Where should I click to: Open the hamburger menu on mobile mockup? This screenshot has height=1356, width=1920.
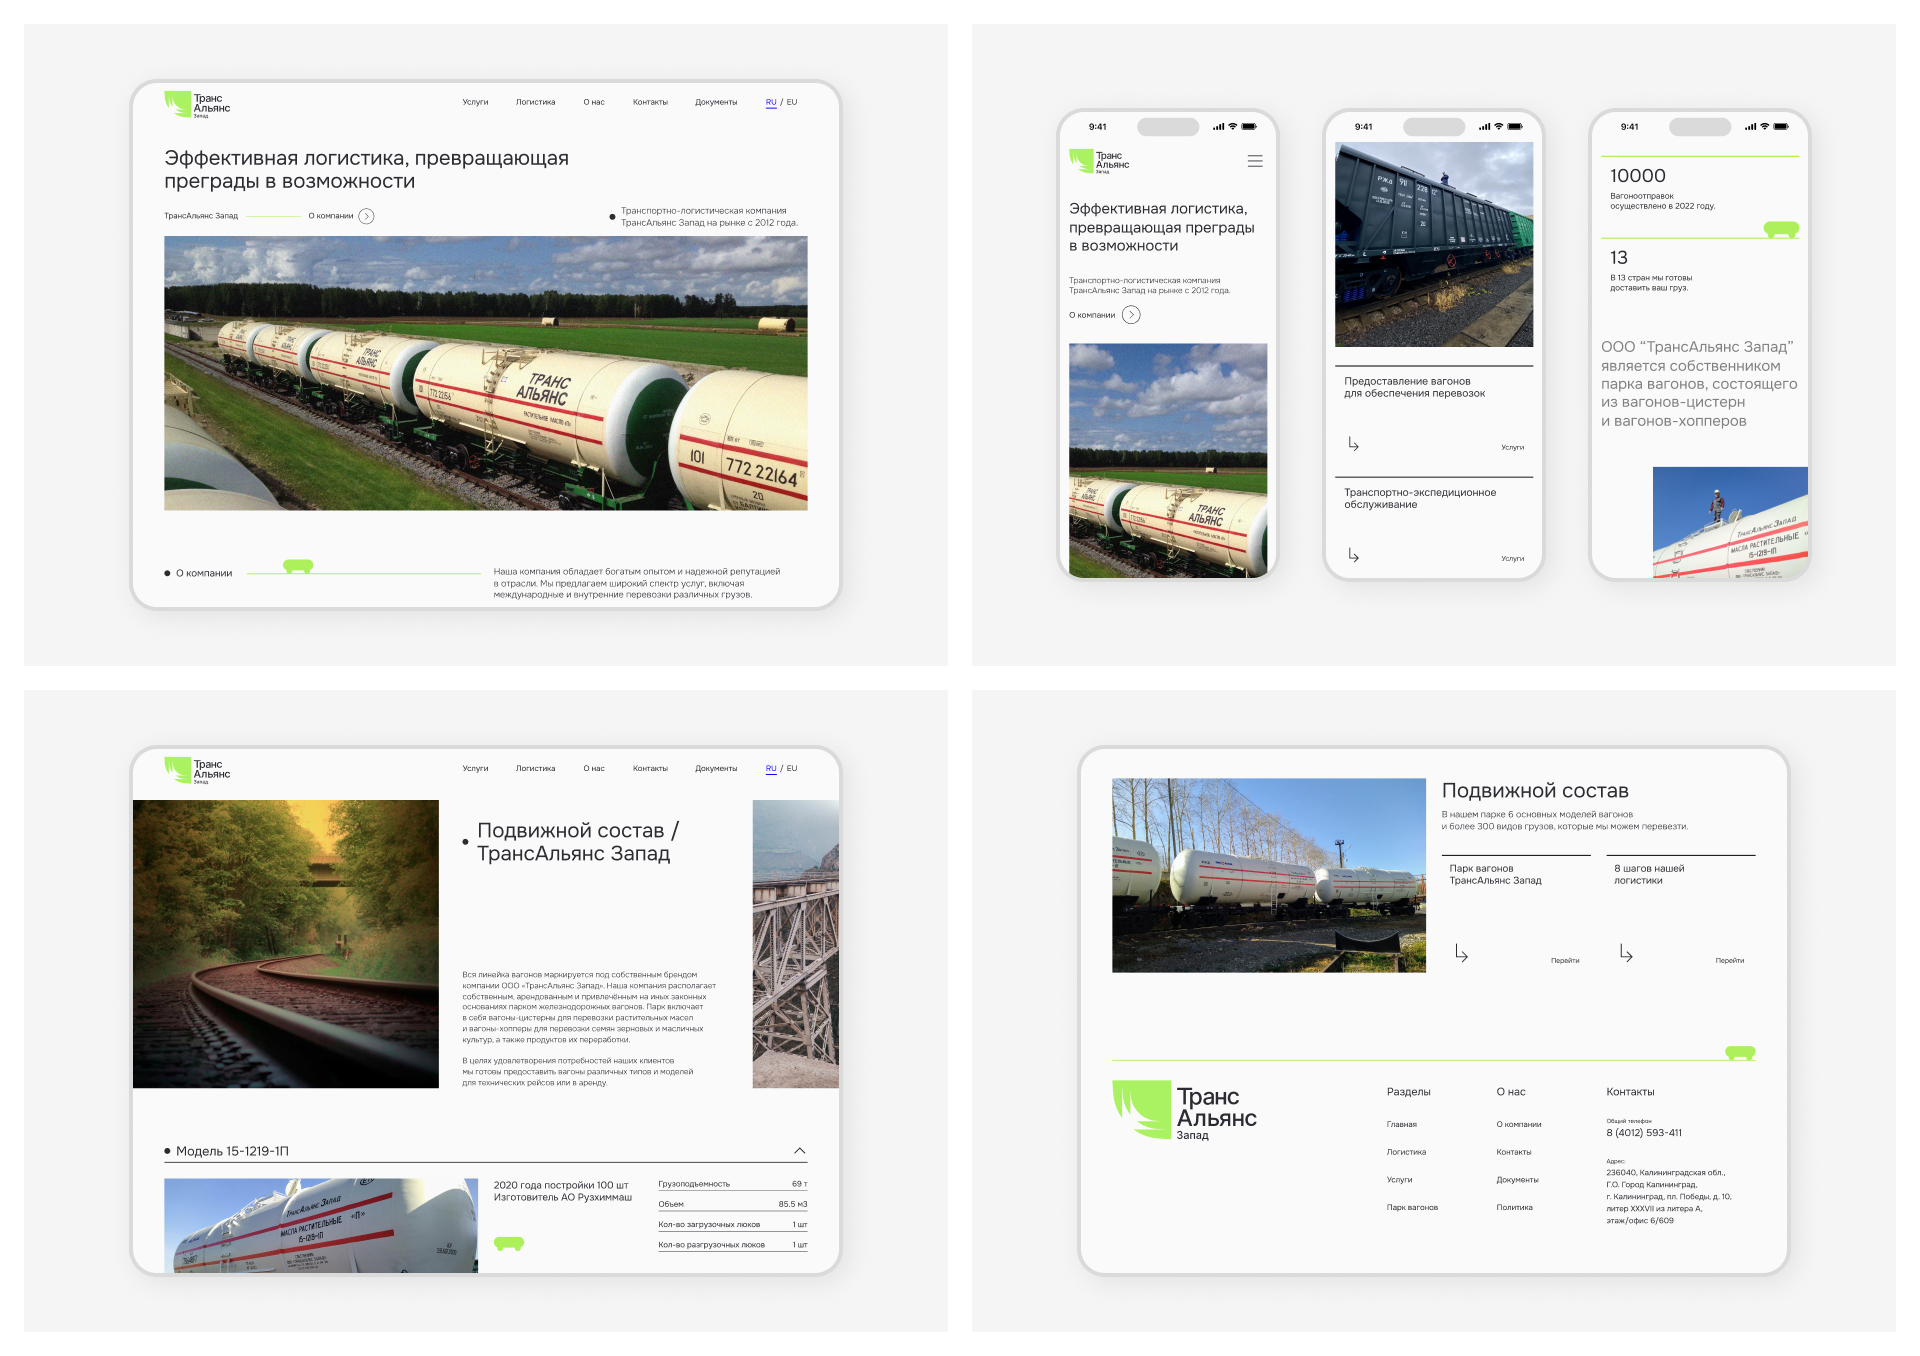pyautogui.click(x=1255, y=161)
